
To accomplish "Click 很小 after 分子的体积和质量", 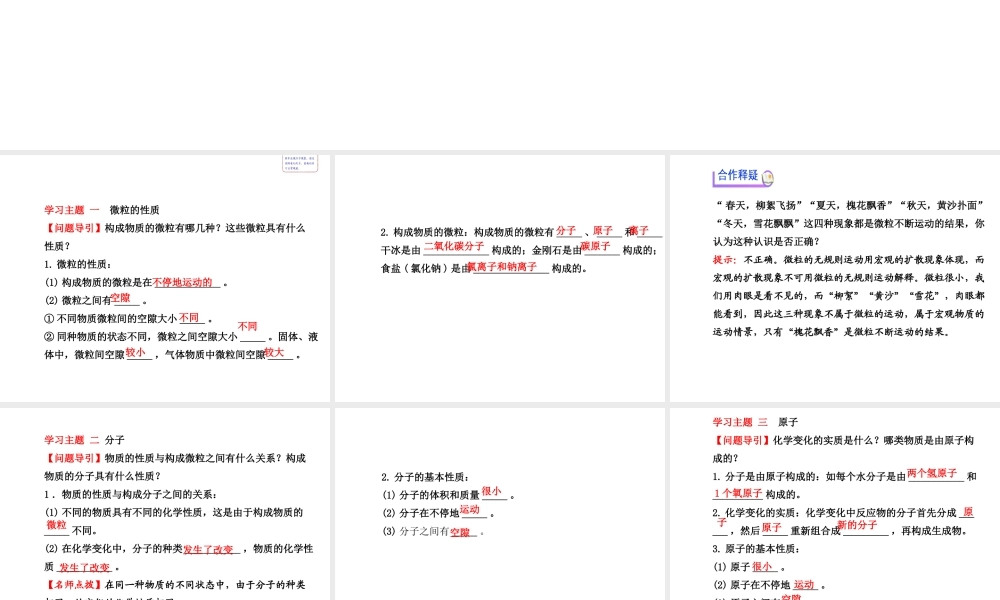I will coord(492,491).
